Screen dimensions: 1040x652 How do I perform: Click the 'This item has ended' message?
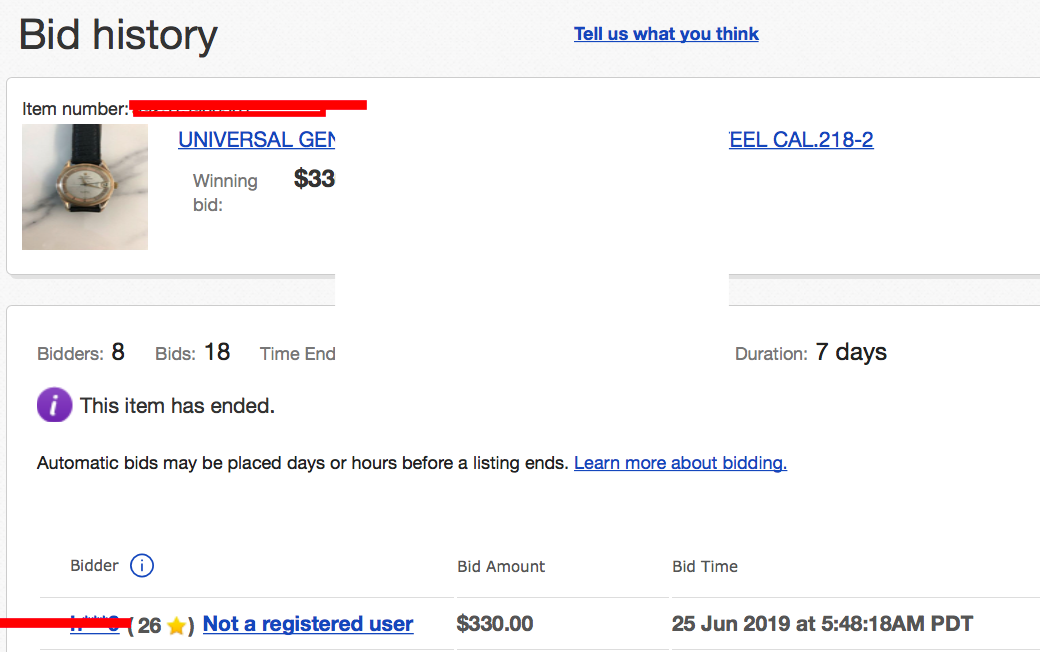(x=177, y=406)
